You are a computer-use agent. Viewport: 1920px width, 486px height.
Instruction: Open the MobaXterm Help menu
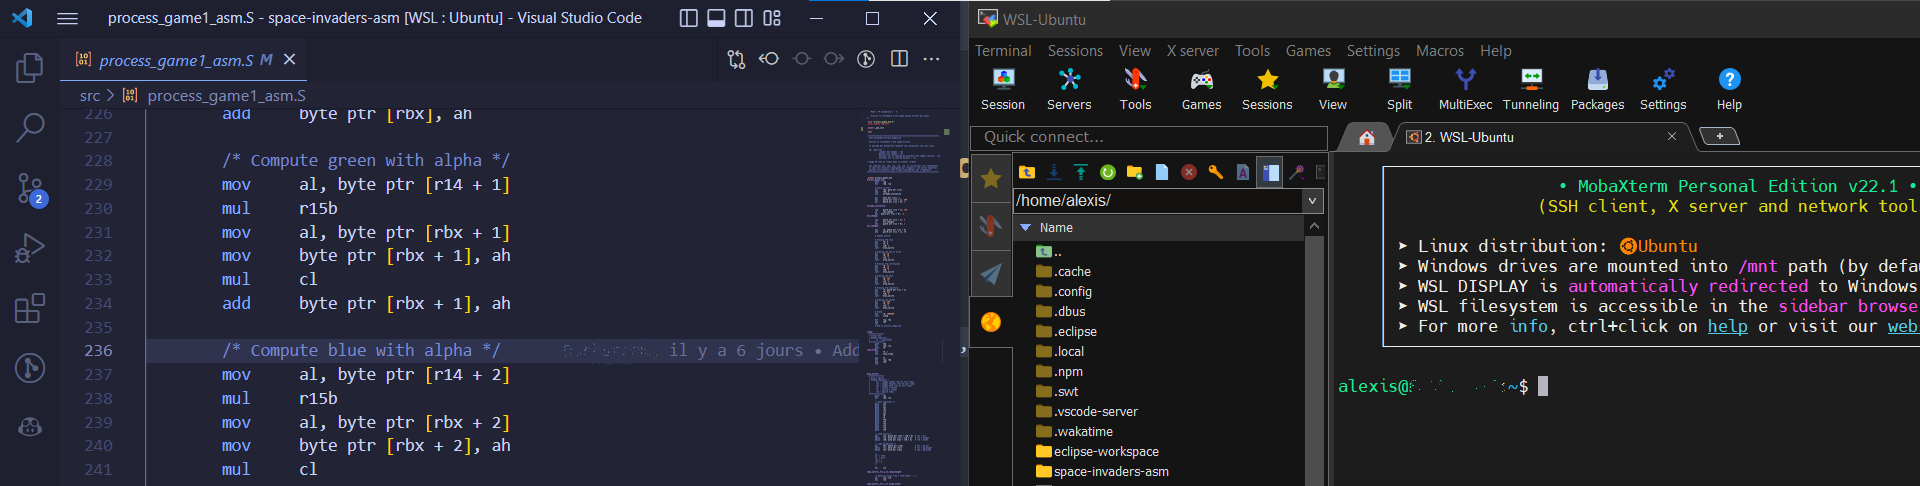pyautogui.click(x=1496, y=51)
